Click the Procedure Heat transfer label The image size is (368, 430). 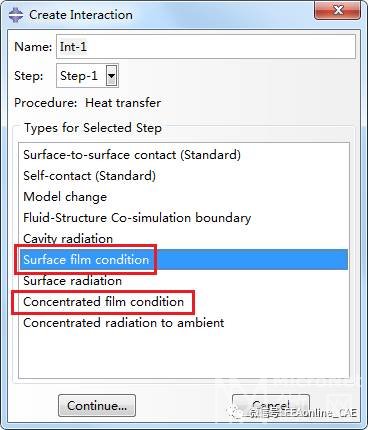point(88,103)
